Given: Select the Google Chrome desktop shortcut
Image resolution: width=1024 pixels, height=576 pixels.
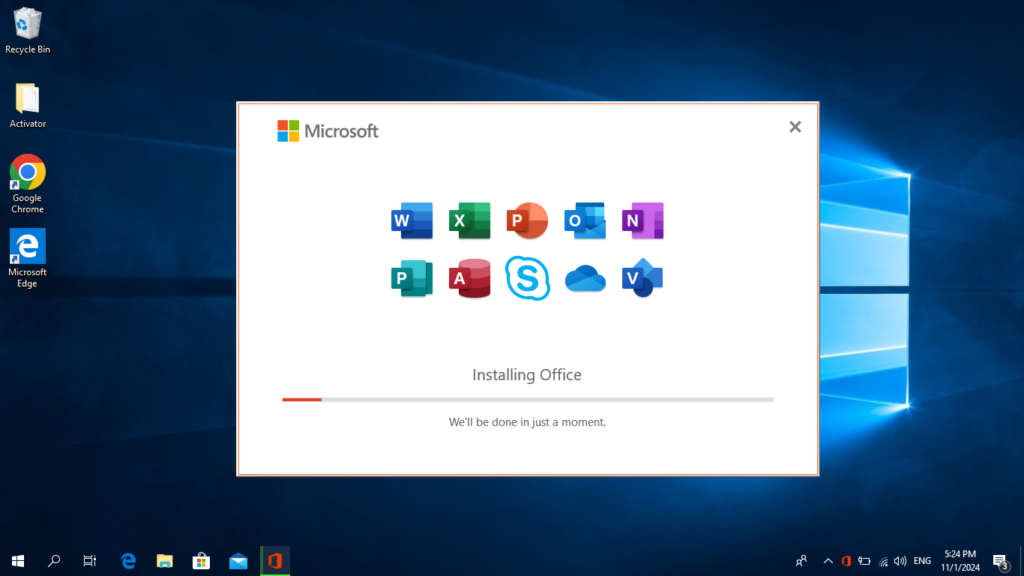Looking at the screenshot, I should click(x=27, y=184).
